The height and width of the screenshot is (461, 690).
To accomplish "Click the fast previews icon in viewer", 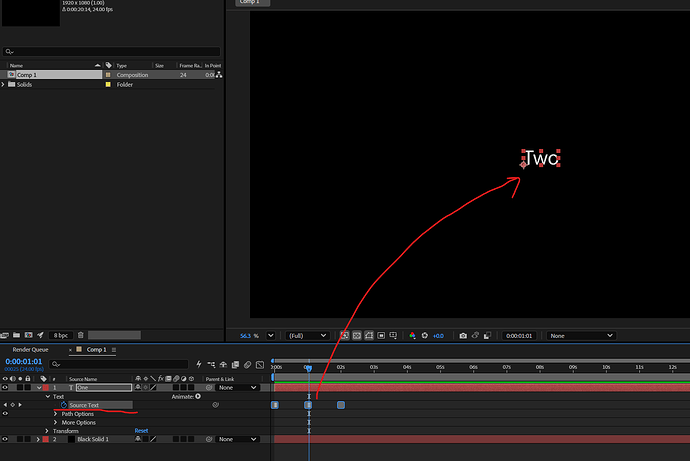I will click(x=345, y=336).
